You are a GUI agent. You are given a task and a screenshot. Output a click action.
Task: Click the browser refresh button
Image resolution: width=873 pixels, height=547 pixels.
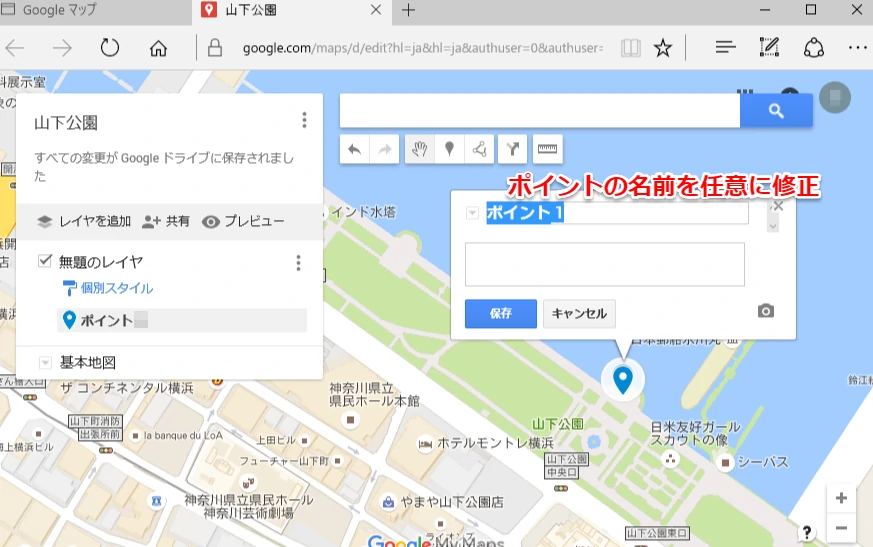(110, 48)
